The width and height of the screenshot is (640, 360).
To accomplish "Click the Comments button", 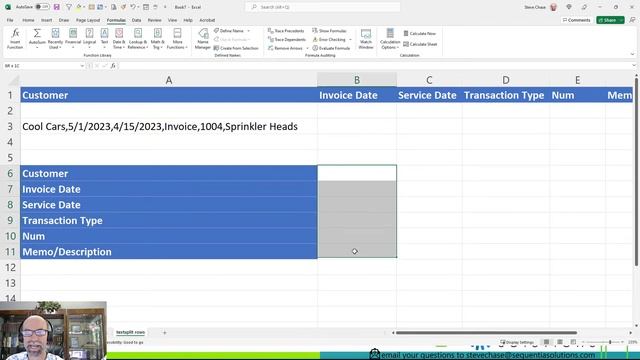I will (x=576, y=20).
